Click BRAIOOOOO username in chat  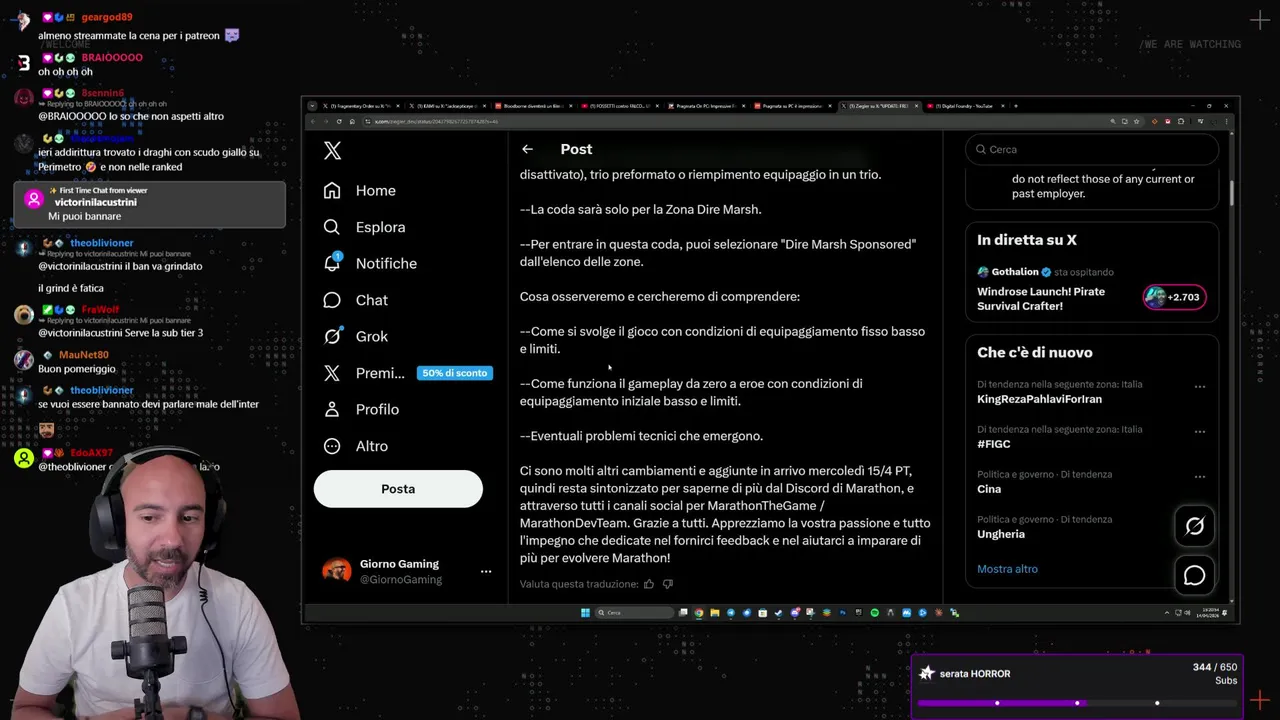click(x=112, y=58)
